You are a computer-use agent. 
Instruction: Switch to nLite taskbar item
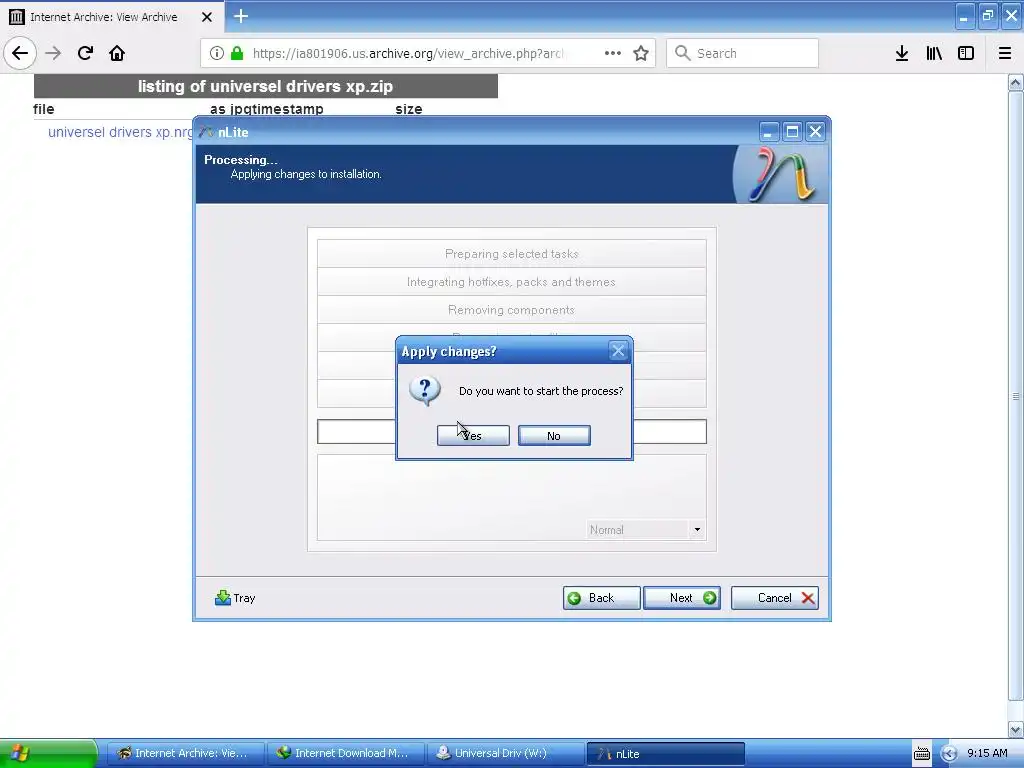pos(665,753)
